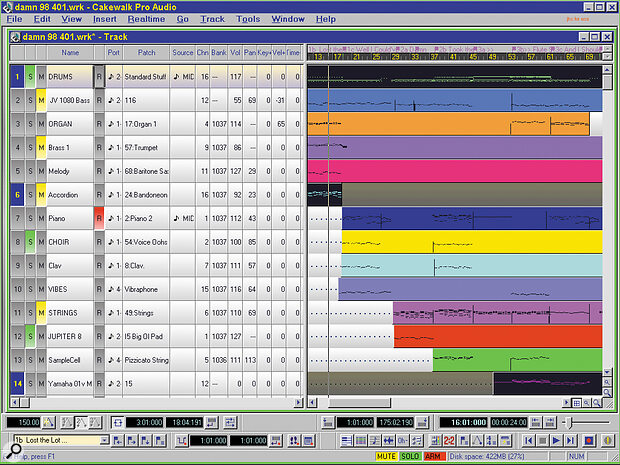Go to next marker icon
620x465 pixels.
coord(132,440)
